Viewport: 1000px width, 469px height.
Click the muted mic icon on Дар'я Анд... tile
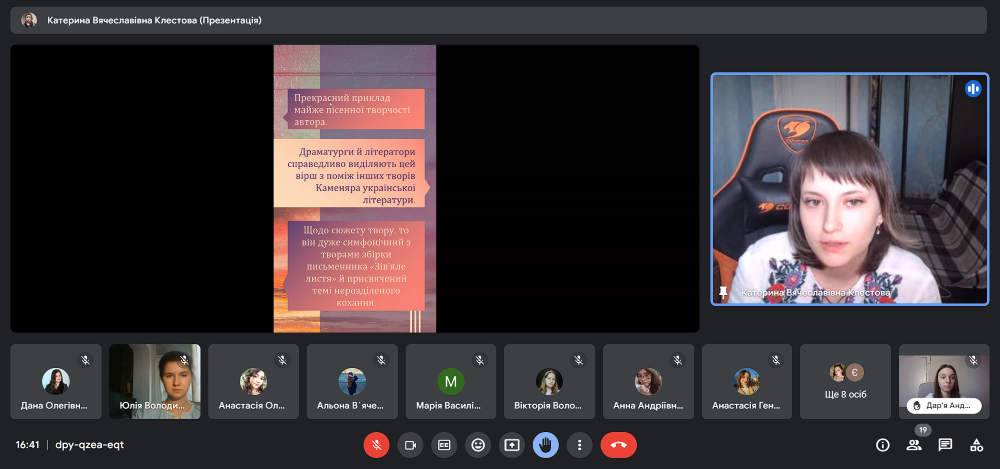click(x=973, y=361)
